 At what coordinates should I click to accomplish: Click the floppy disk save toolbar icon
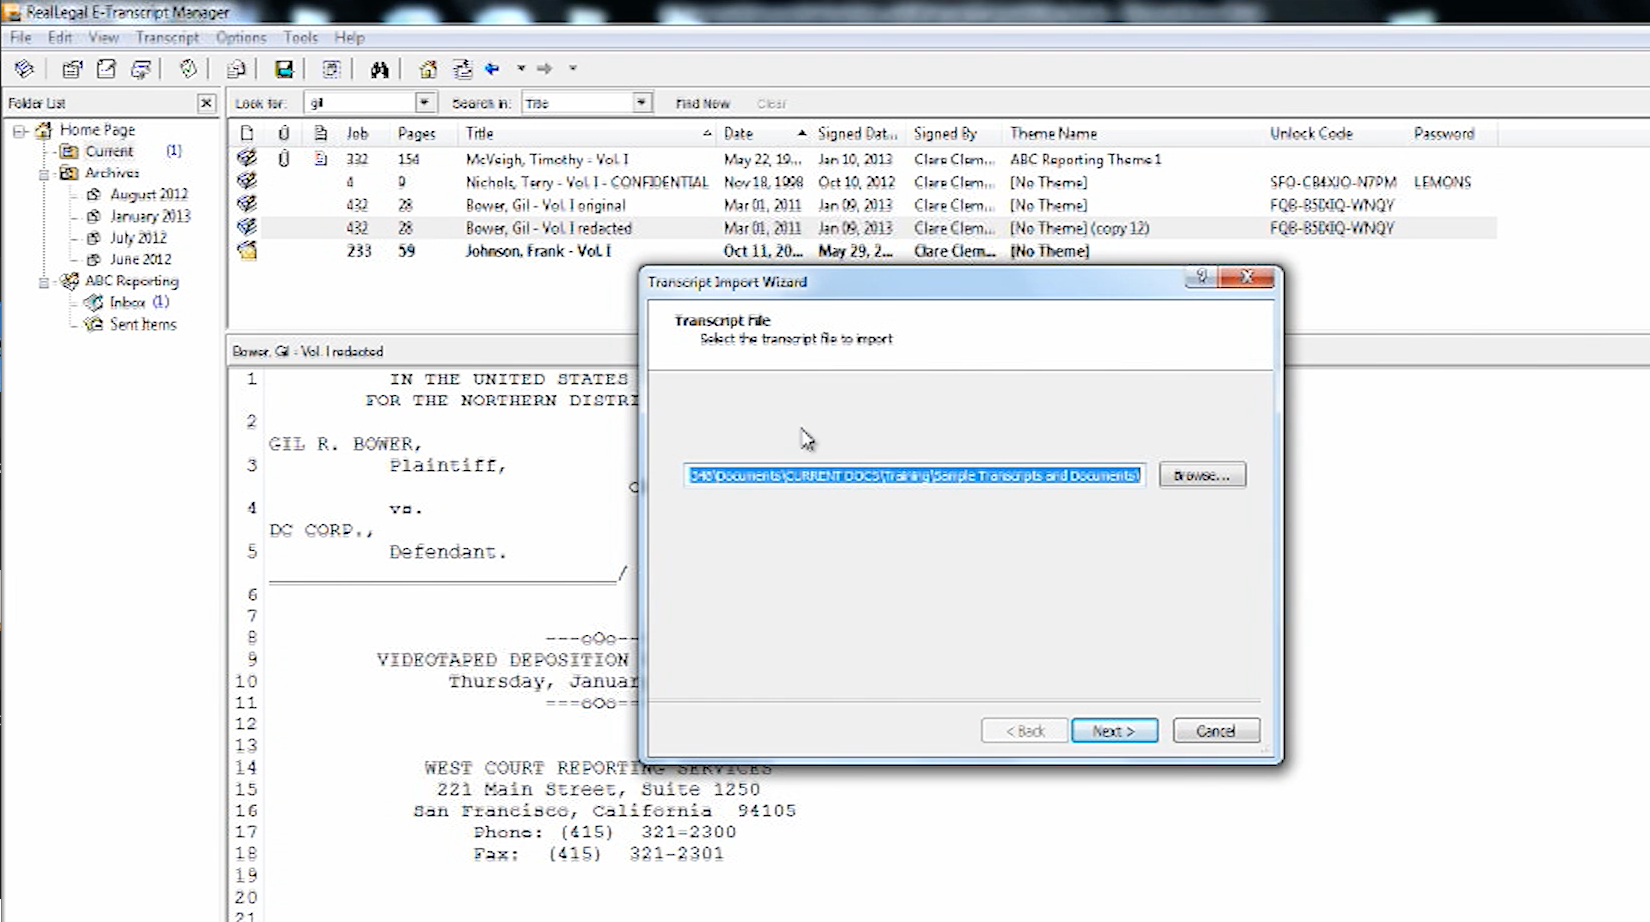coord(284,69)
